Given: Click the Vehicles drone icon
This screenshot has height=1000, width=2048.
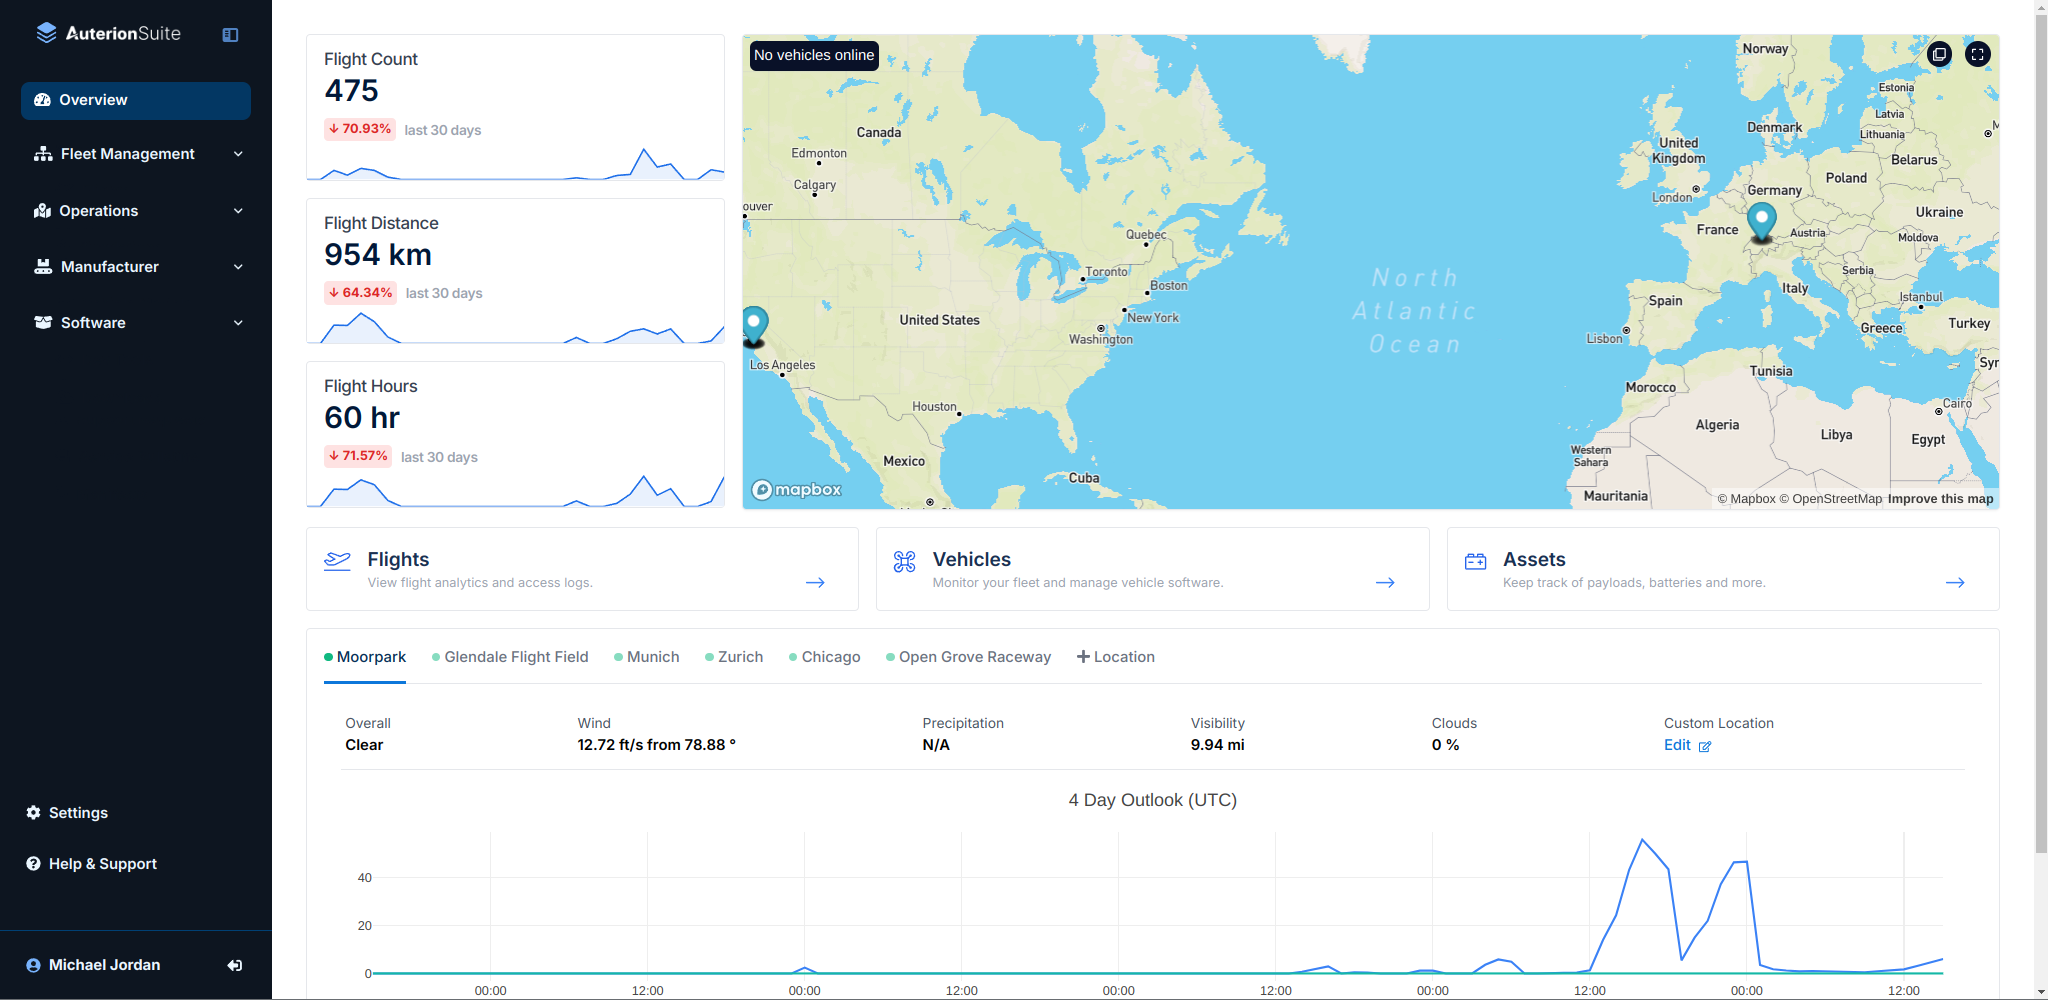Looking at the screenshot, I should click(904, 561).
